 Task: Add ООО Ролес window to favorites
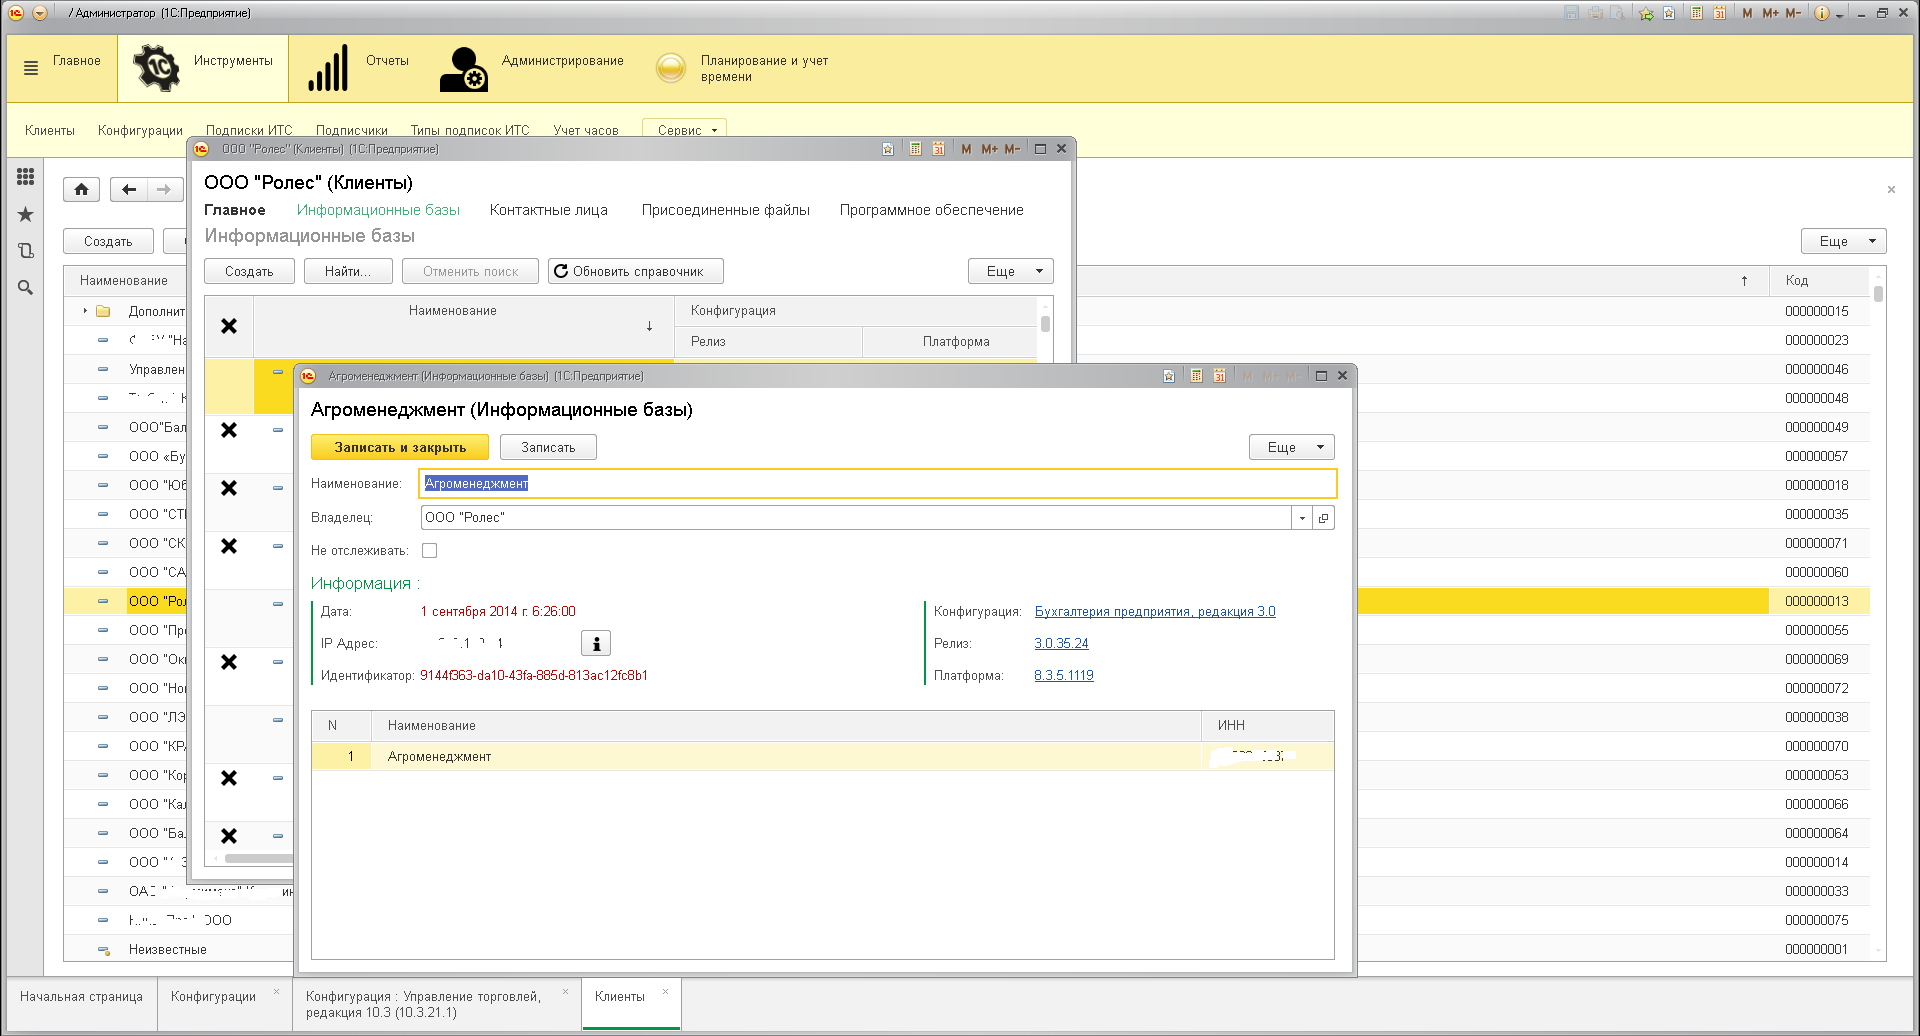point(888,149)
